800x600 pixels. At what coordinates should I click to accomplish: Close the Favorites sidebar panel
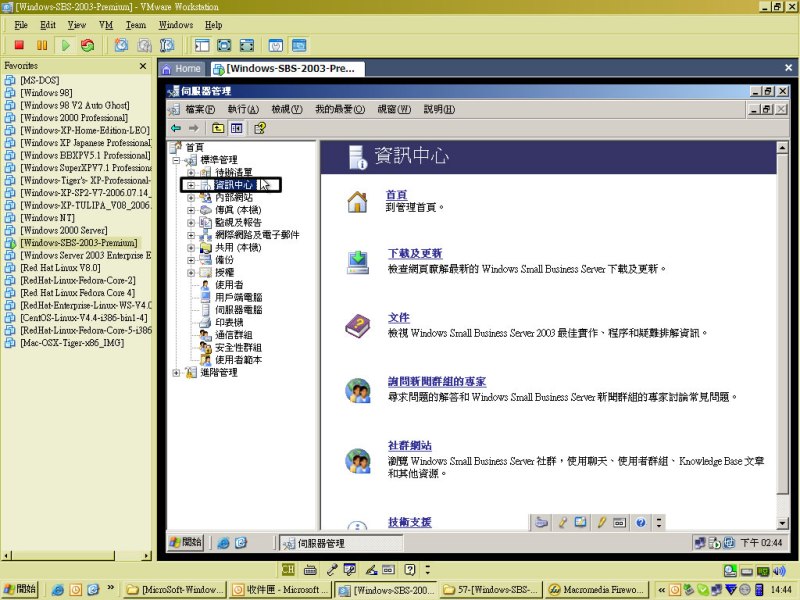(x=143, y=66)
